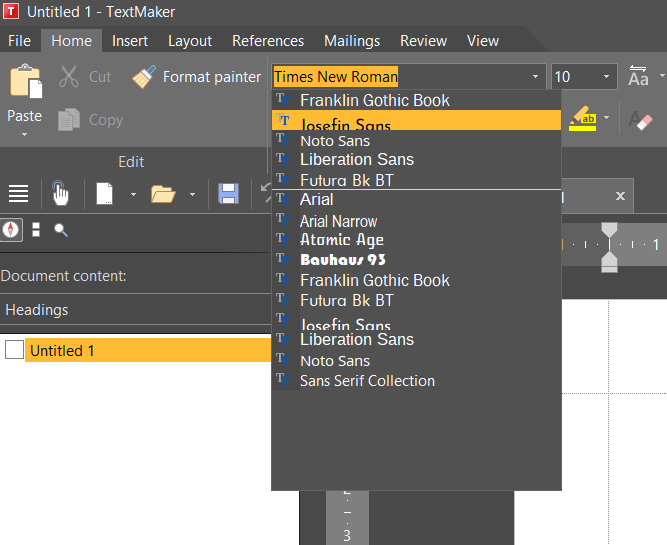Viewport: 667px width, 545px height.
Task: Expand the font size dropdown arrow
Action: tap(607, 77)
